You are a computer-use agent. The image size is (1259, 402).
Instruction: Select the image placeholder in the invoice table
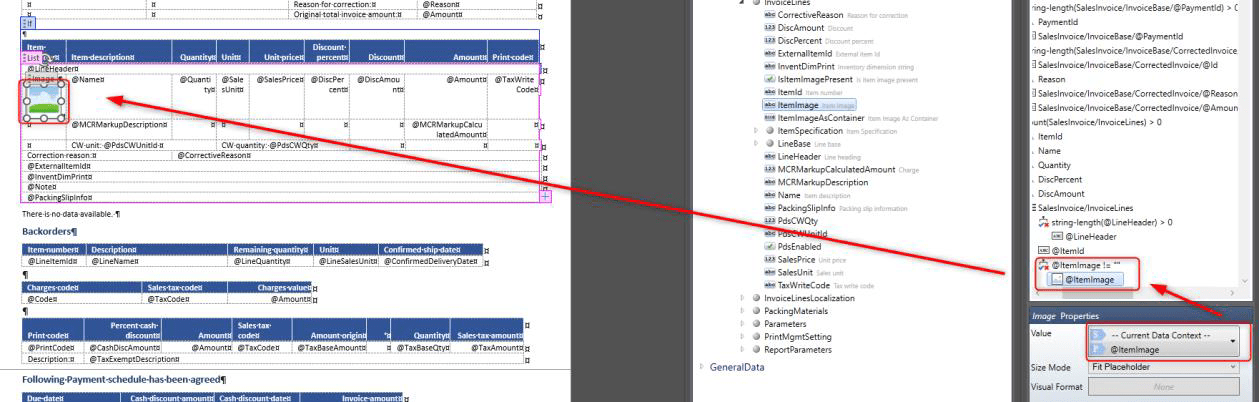pyautogui.click(x=43, y=99)
